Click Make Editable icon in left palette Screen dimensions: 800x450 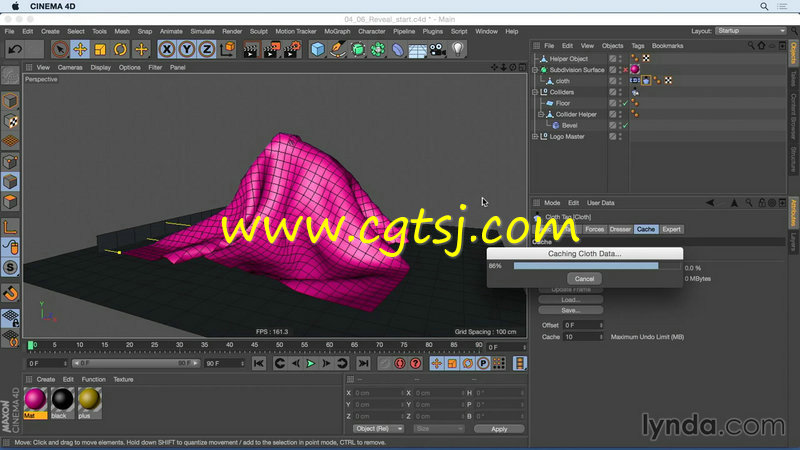coord(10,76)
